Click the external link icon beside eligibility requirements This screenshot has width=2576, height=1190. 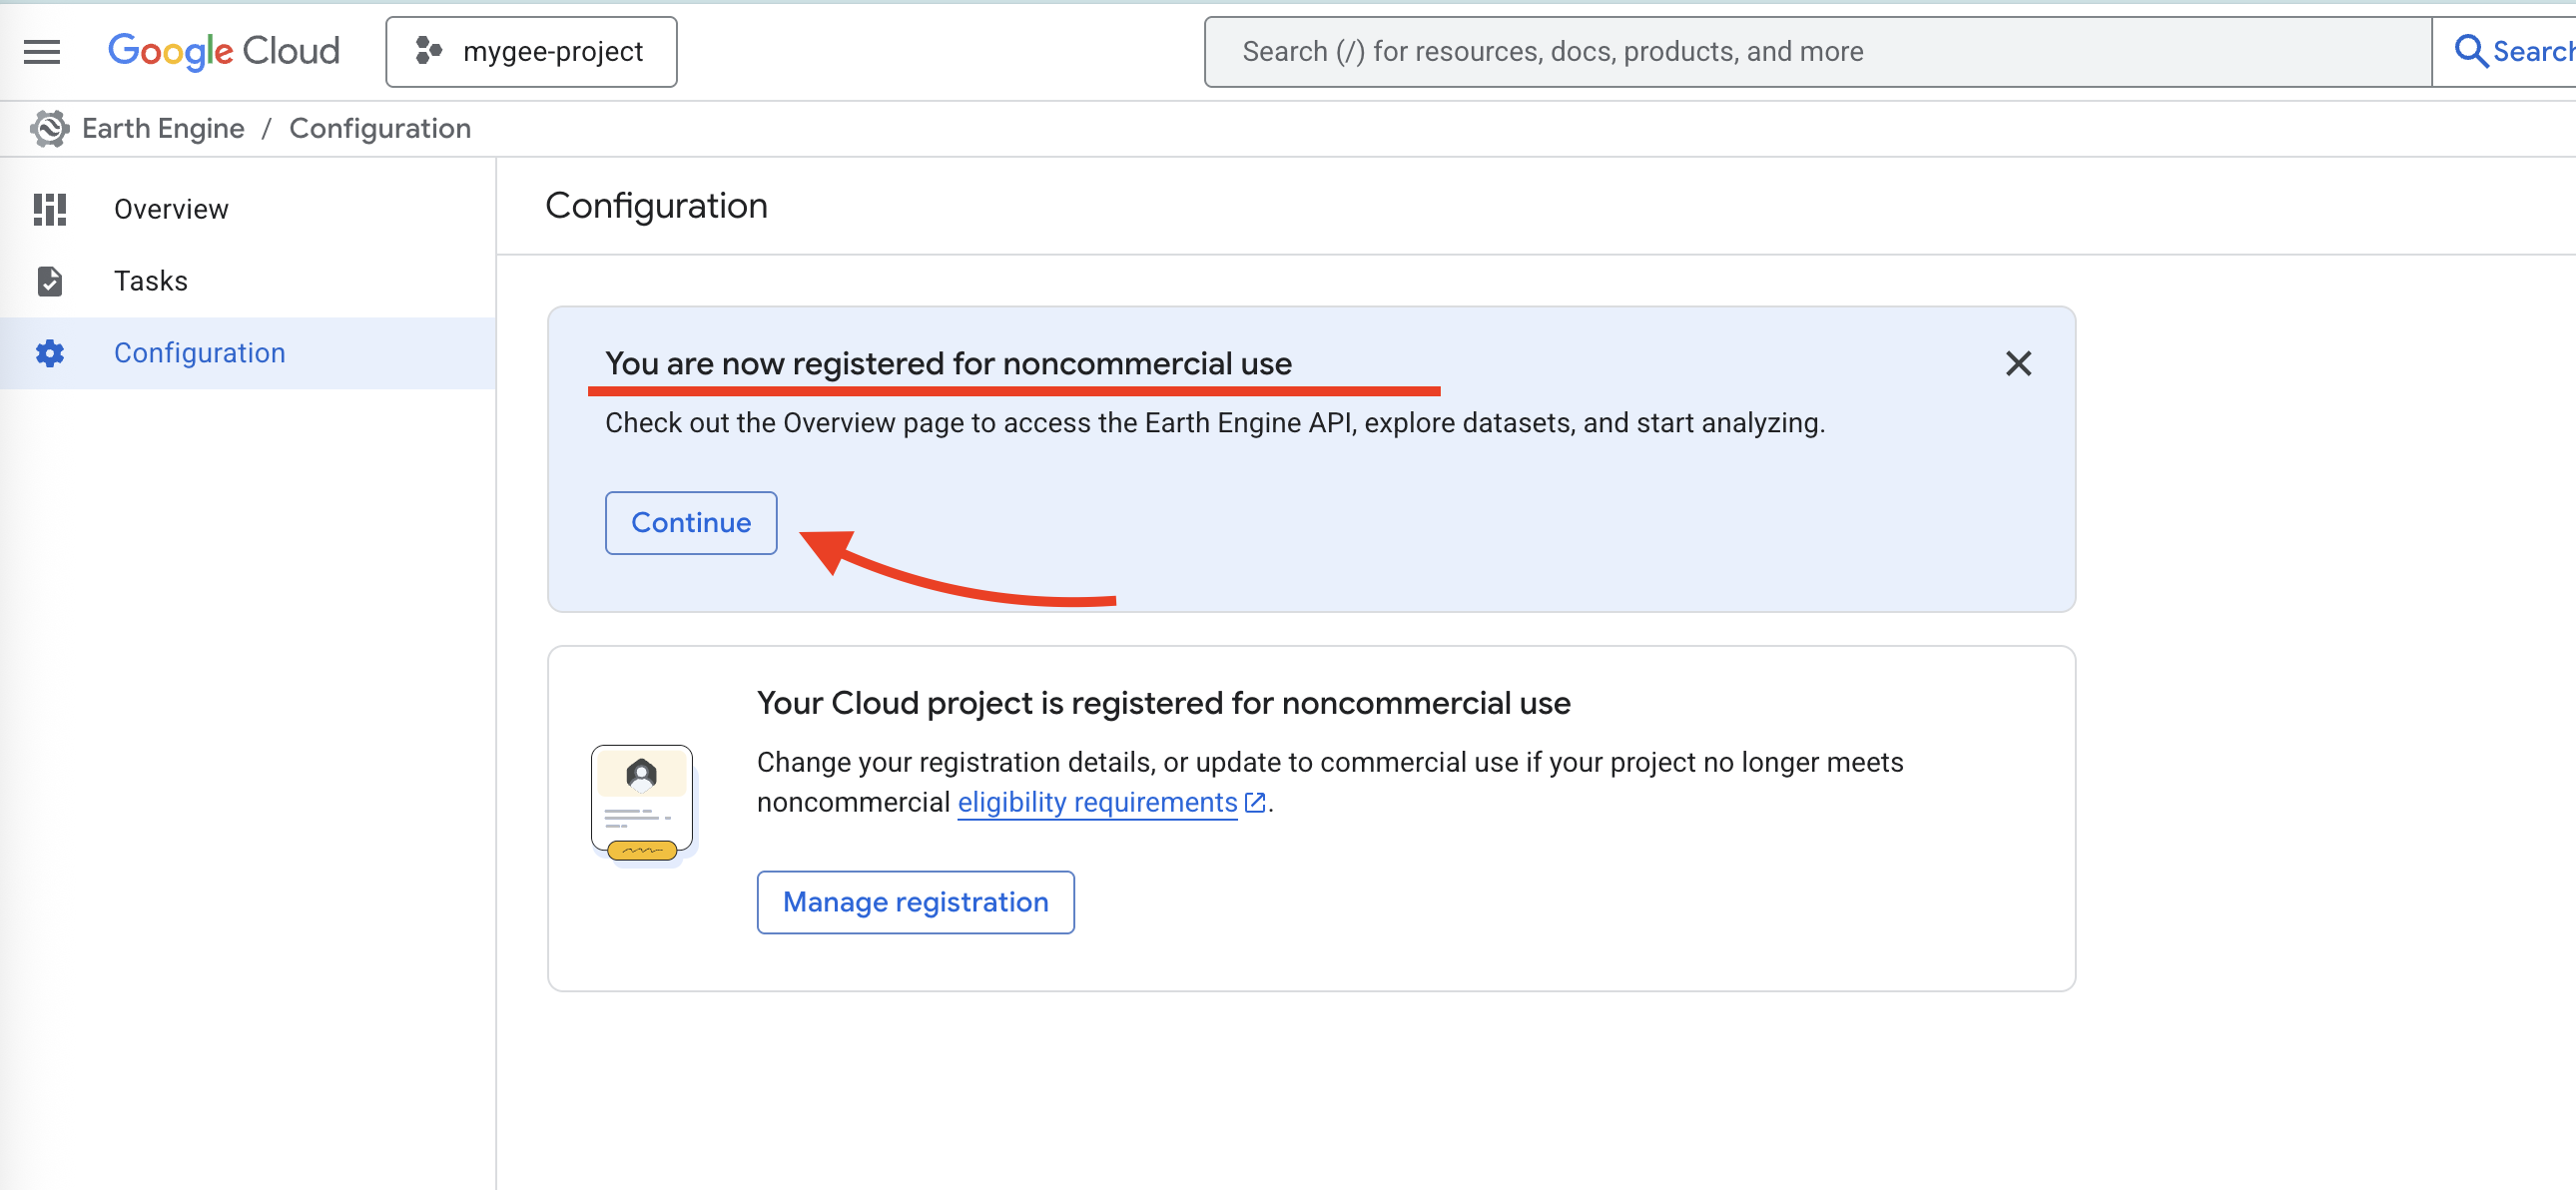coord(1255,802)
